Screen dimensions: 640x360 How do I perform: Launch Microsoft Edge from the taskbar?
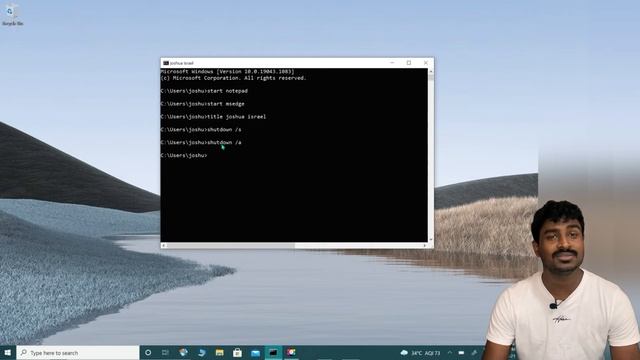[202, 353]
